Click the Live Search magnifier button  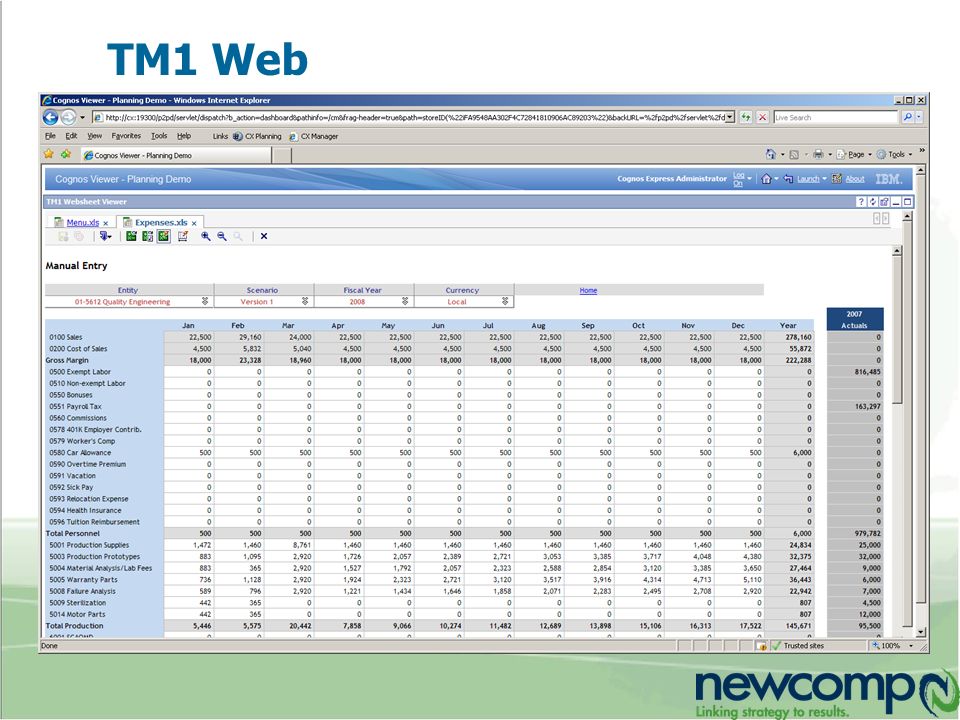pos(907,117)
